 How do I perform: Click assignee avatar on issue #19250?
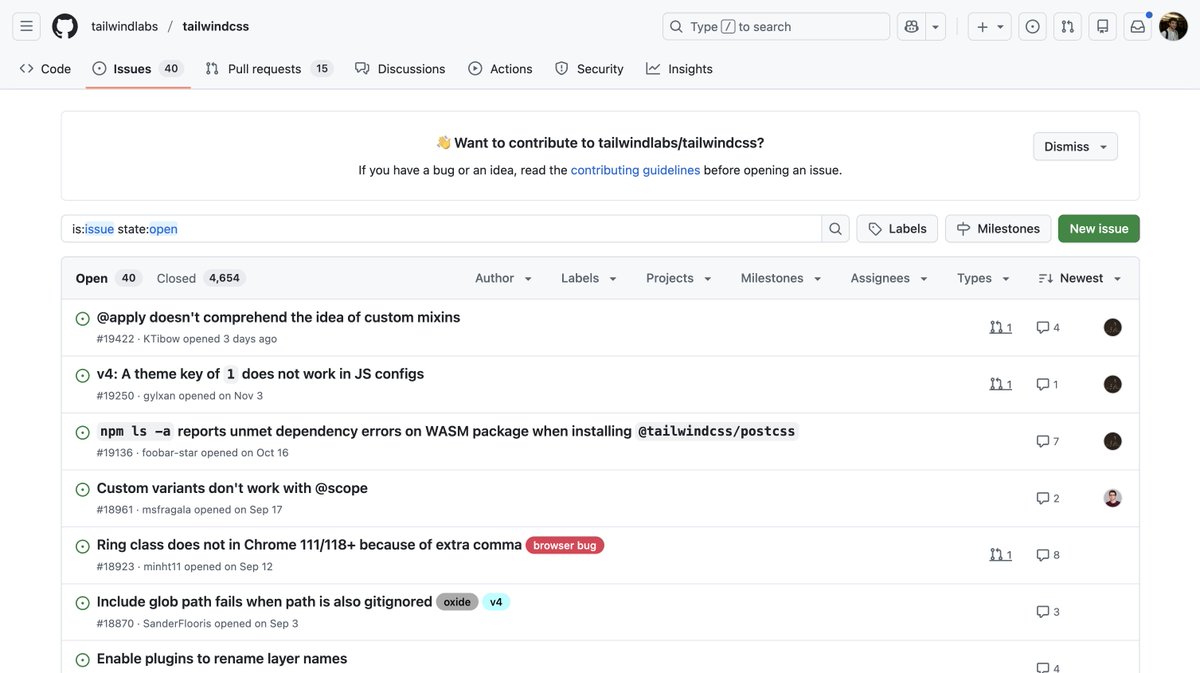1112,384
